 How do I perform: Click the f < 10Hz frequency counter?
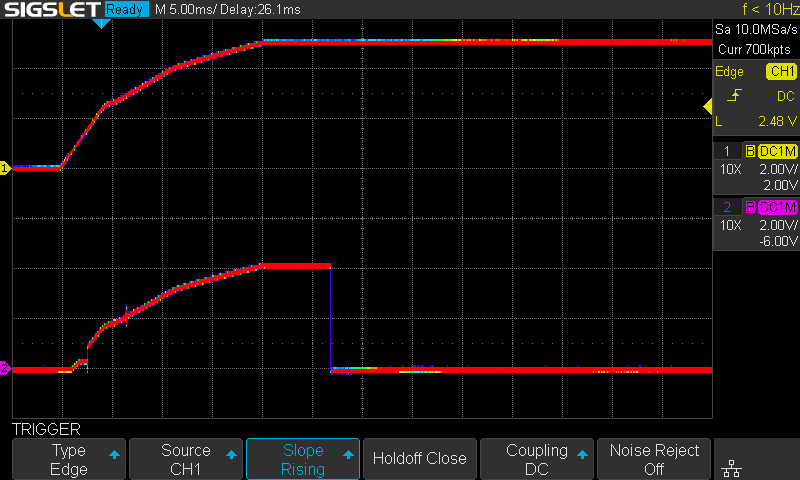[770, 9]
